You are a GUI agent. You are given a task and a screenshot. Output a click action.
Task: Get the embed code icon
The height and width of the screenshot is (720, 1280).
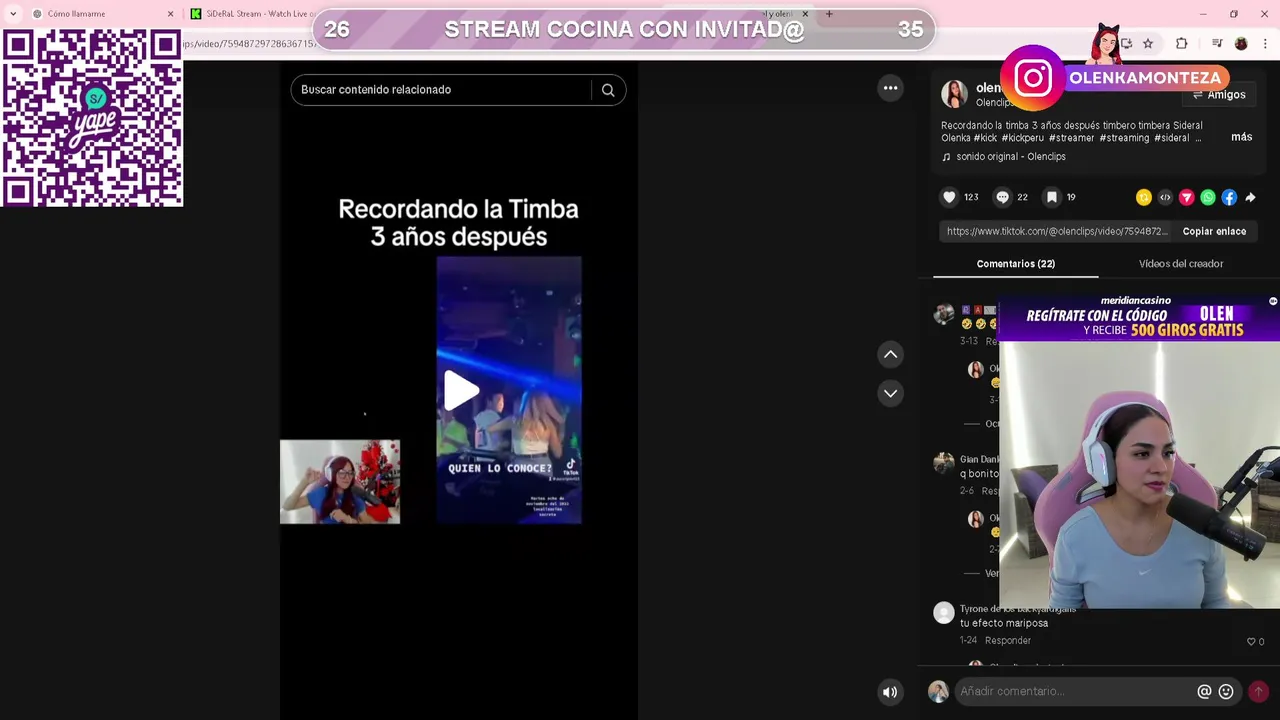1165,197
